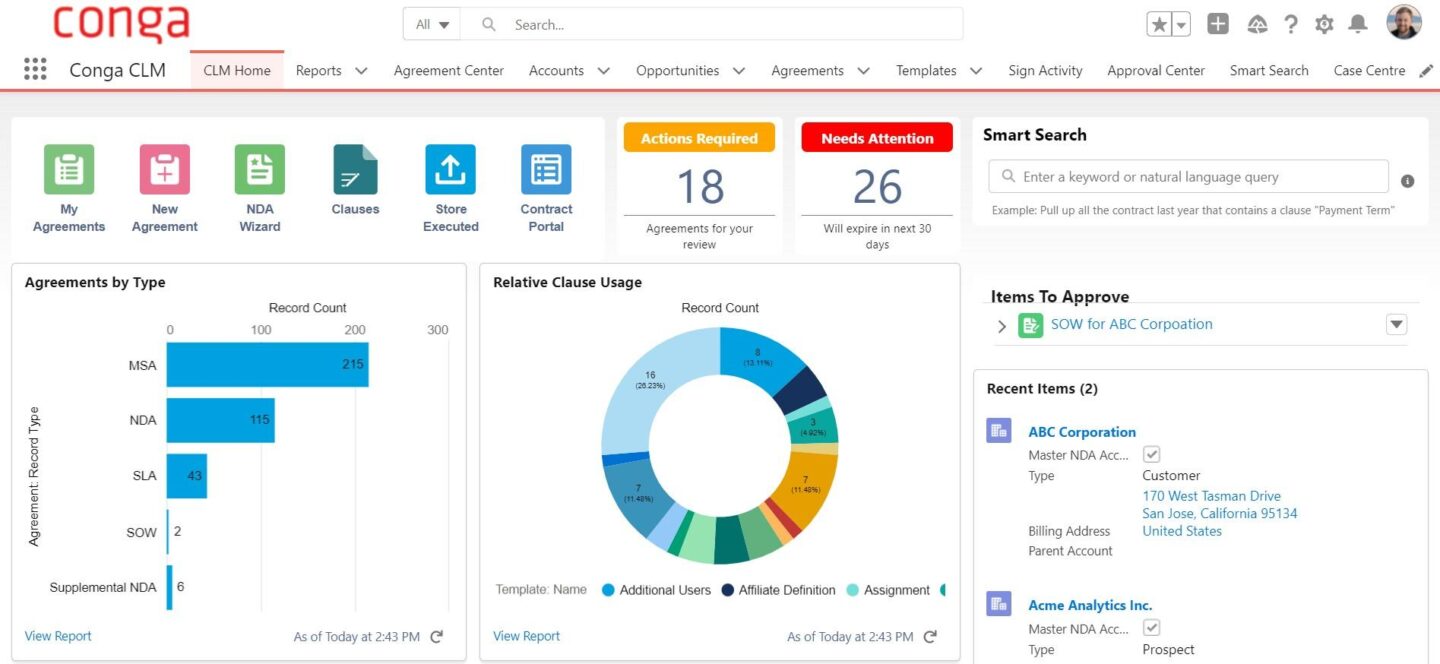Click the New Agreement icon

click(x=164, y=170)
